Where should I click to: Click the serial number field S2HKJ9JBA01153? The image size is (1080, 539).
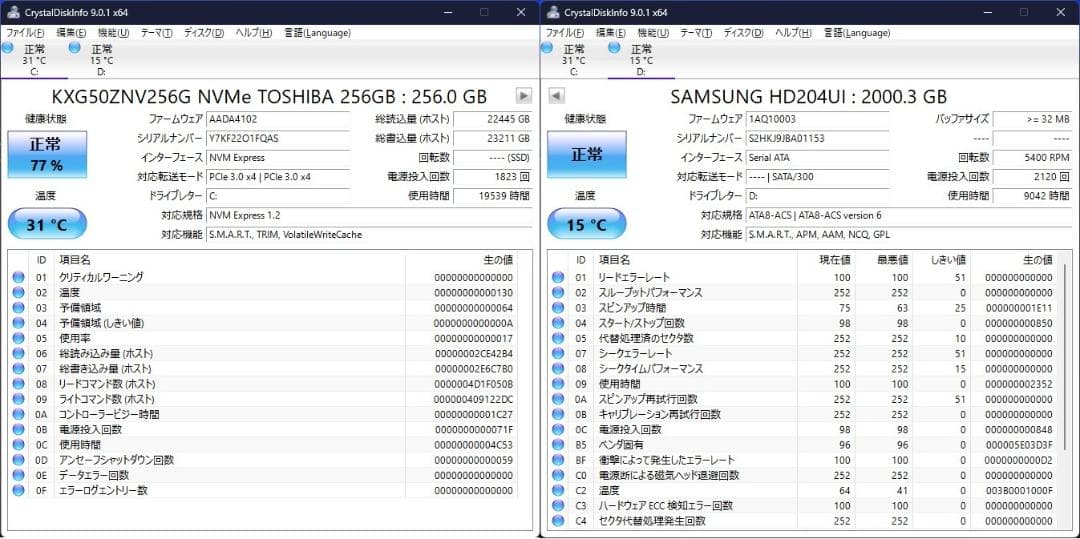818,138
